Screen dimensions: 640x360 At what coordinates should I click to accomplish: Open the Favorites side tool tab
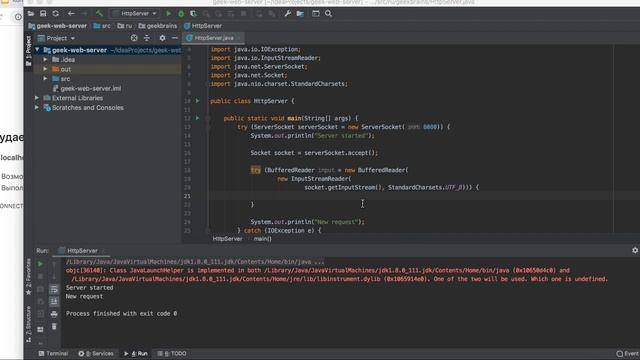coord(28,277)
